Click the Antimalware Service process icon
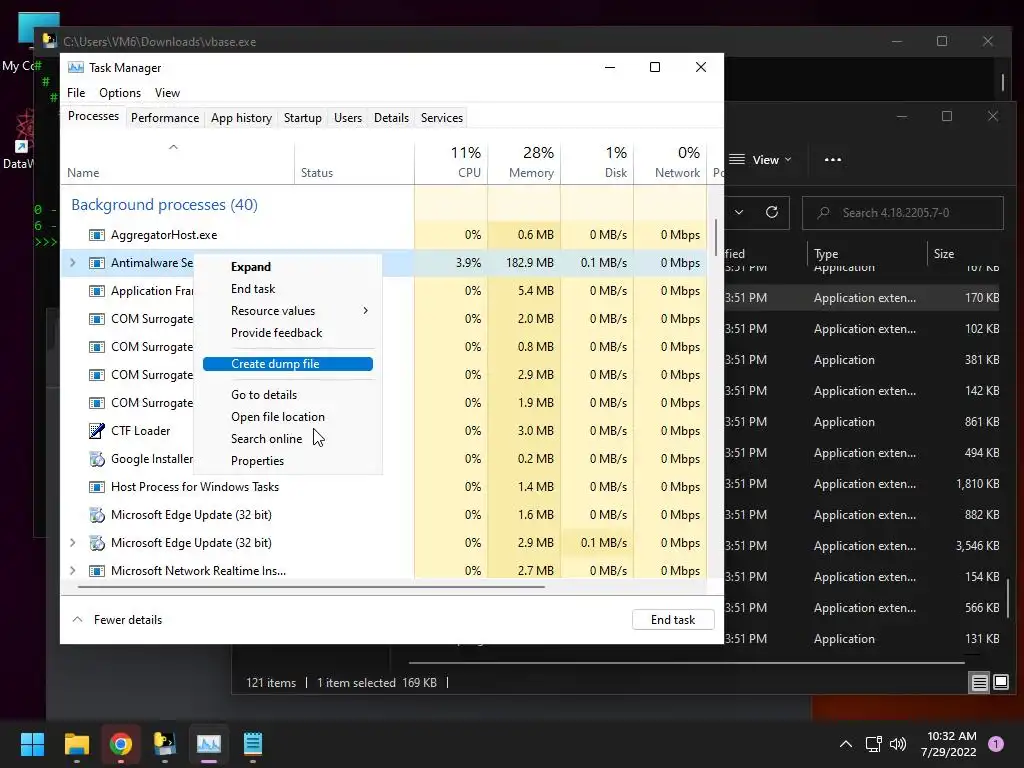This screenshot has width=1024, height=768. pos(97,263)
